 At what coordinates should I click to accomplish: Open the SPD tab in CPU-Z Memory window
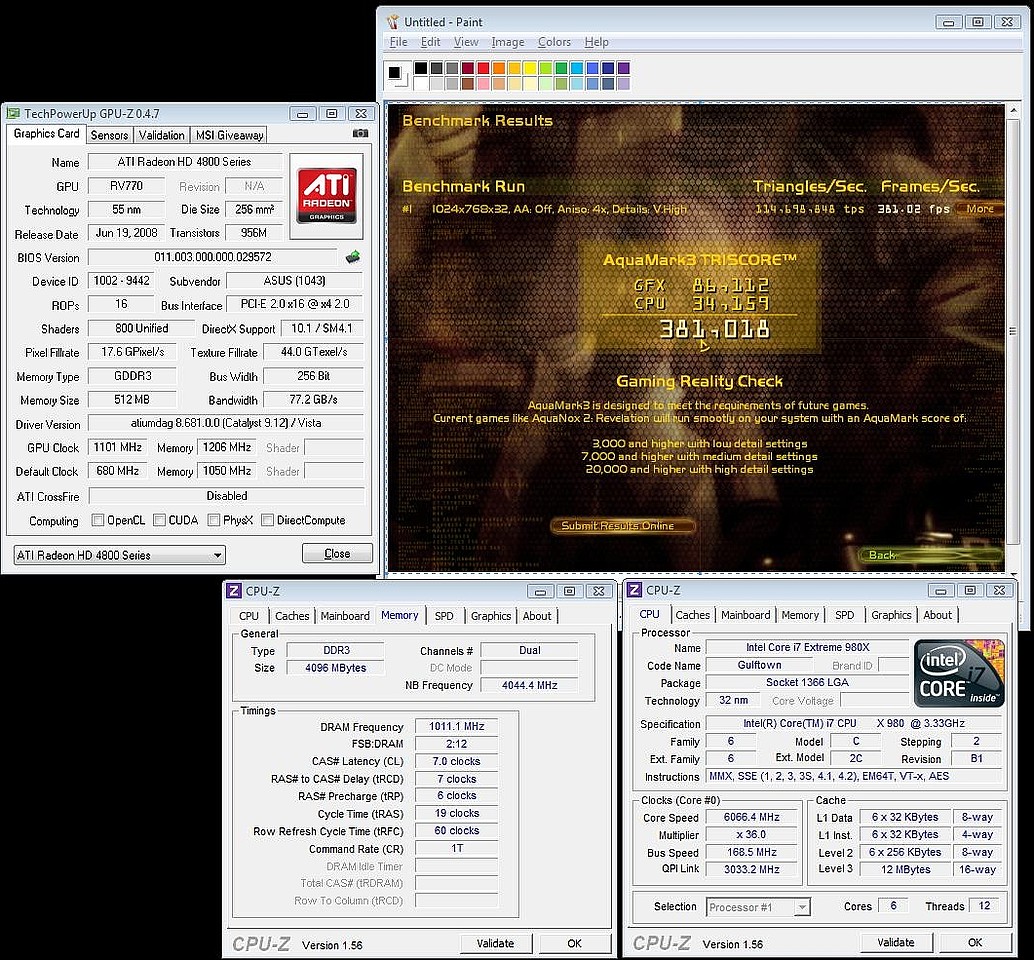tap(444, 616)
